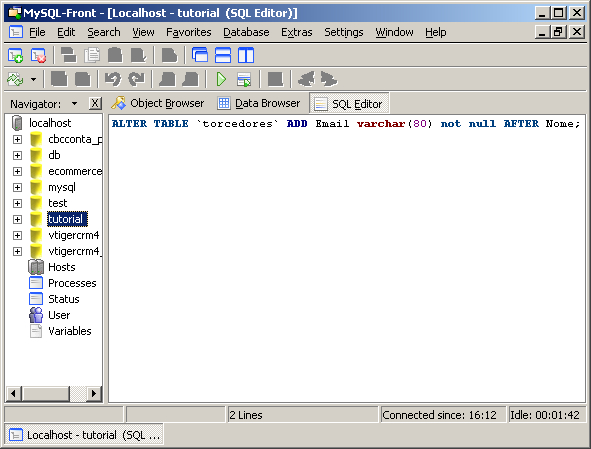Screen dimensions: 591x449
Task: Click the navigator horizontal scrollbar thumb
Action: click(x=46, y=394)
